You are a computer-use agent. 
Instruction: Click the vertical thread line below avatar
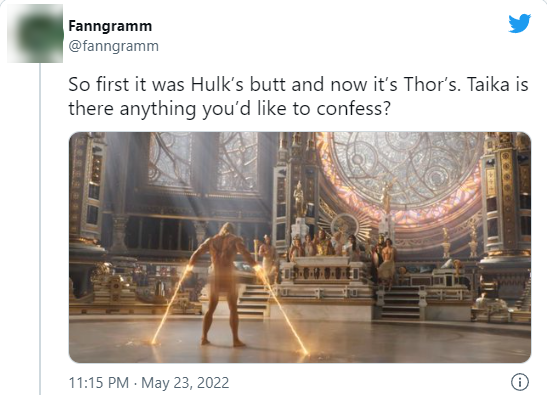click(40, 229)
